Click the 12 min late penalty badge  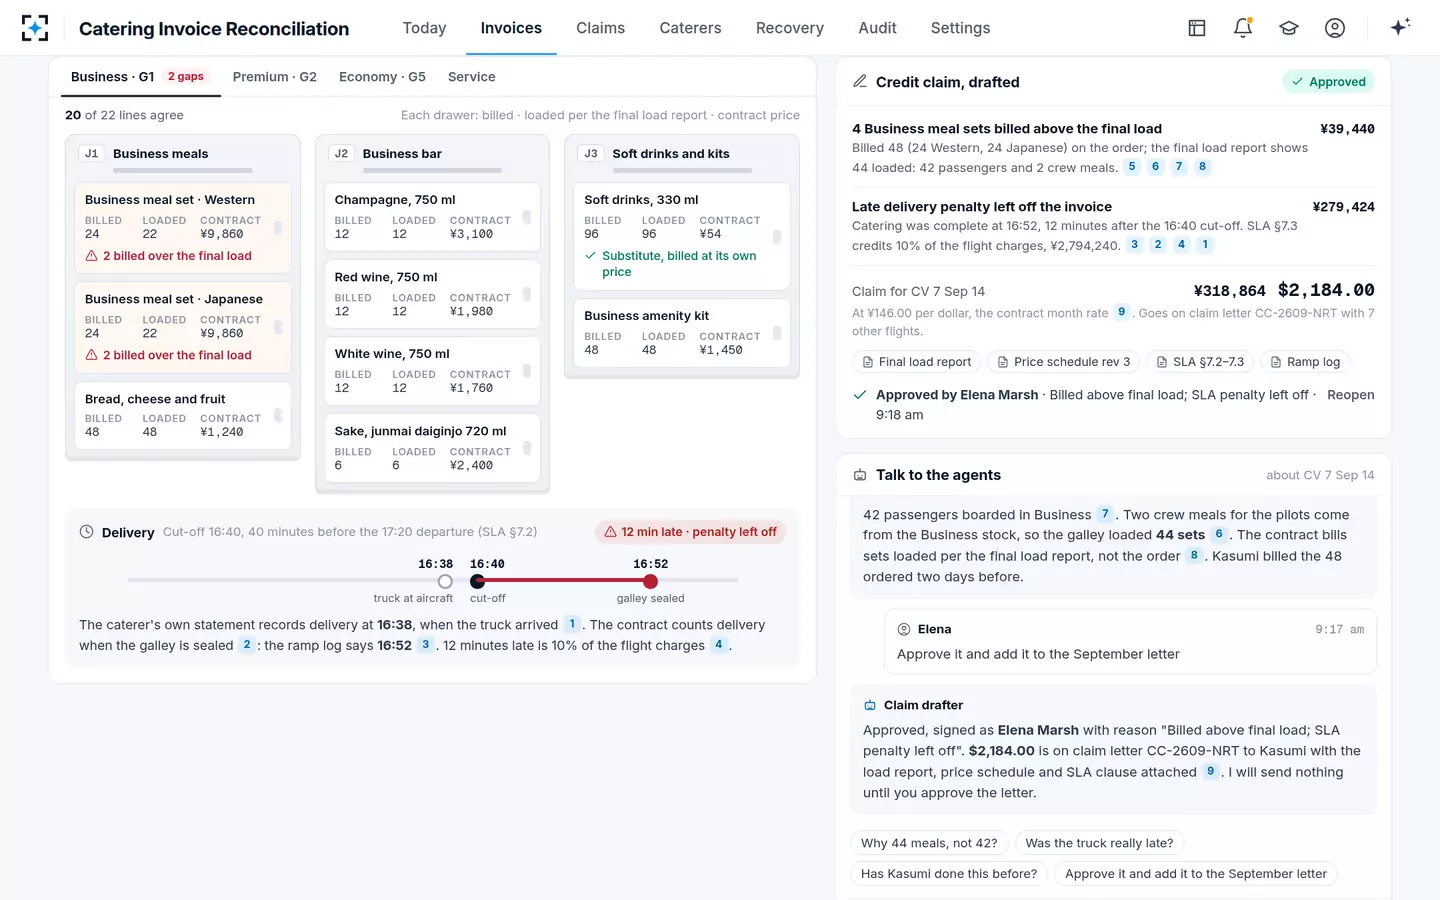[690, 532]
